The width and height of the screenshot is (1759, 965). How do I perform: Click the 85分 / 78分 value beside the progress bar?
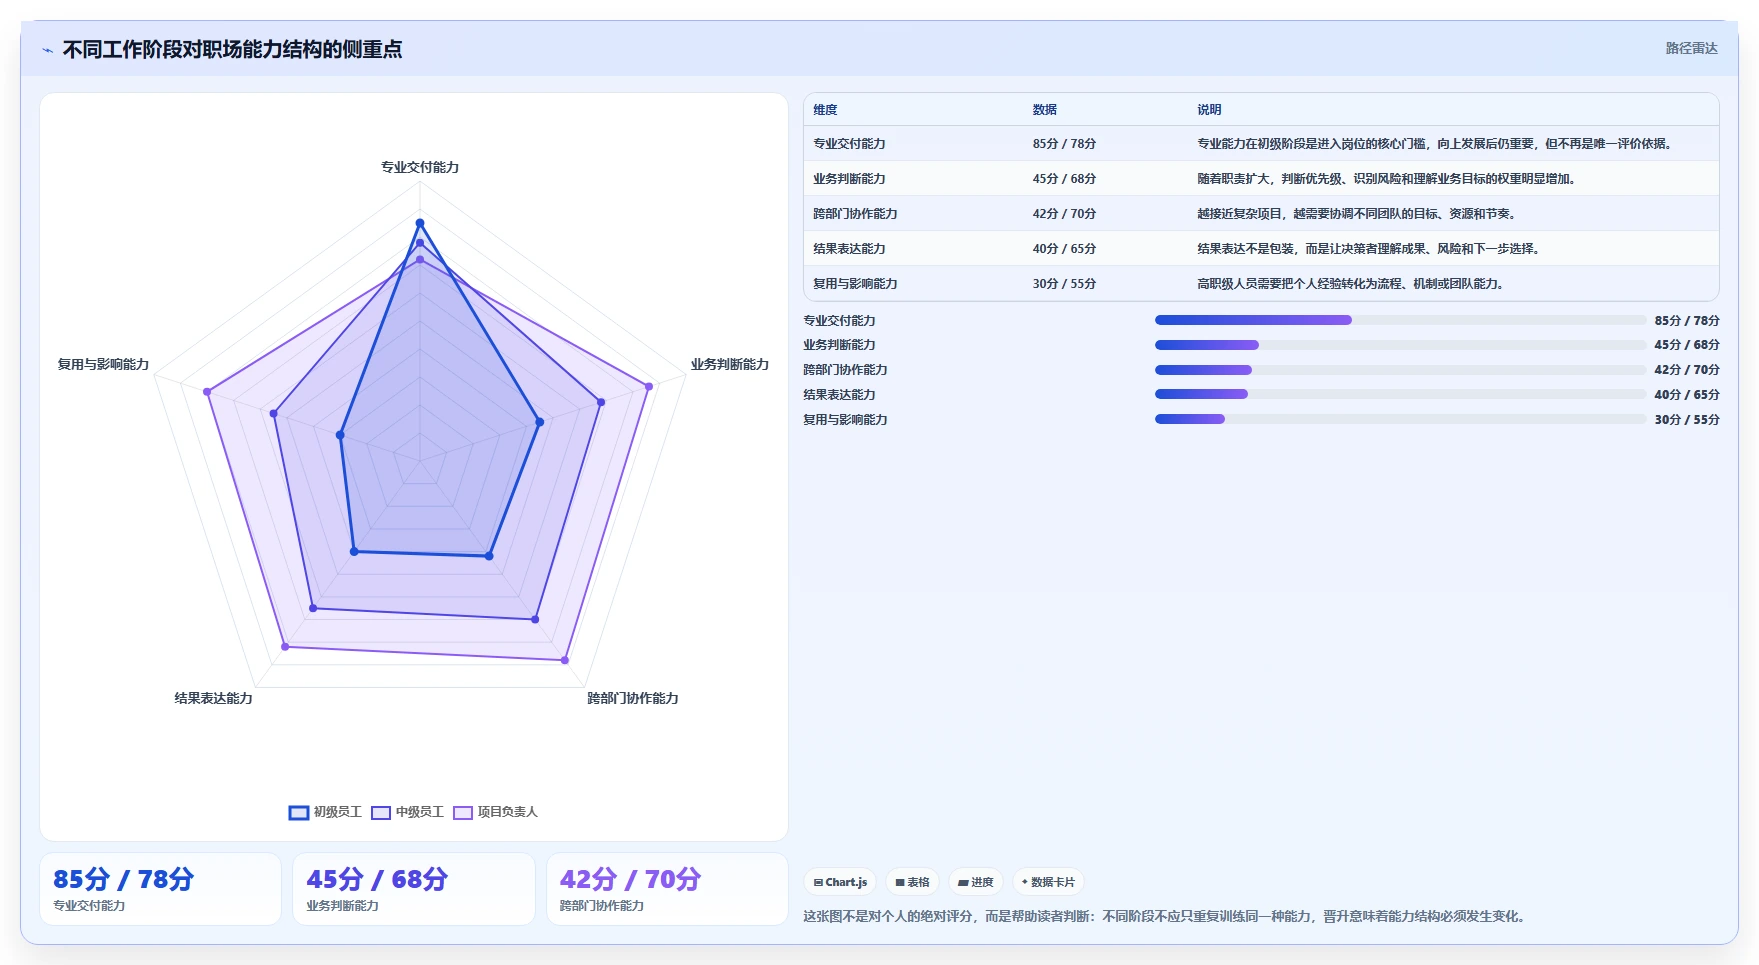(1687, 321)
